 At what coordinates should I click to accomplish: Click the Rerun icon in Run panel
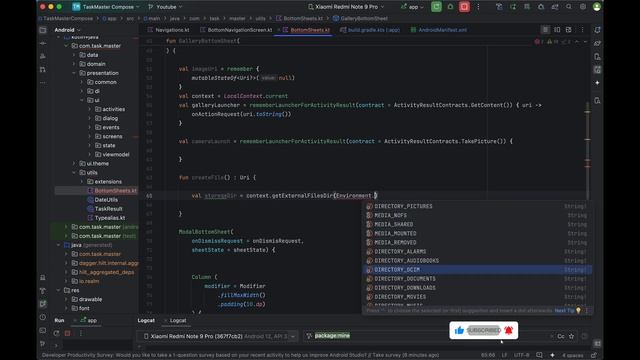[56, 333]
